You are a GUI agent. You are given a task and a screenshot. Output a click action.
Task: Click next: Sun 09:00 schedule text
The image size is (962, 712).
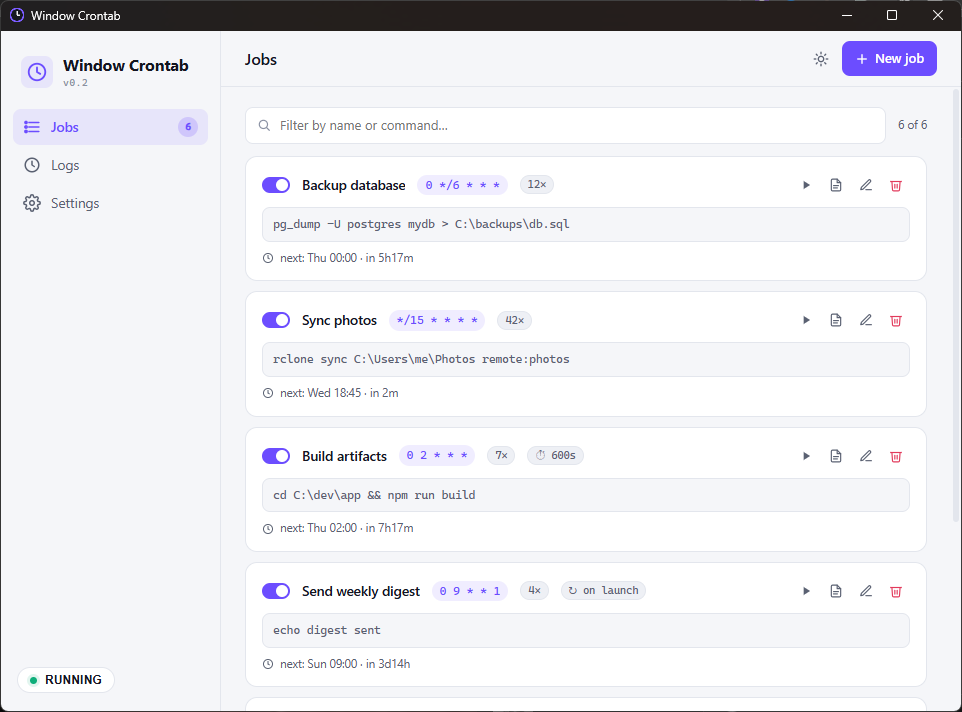pyautogui.click(x=345, y=664)
